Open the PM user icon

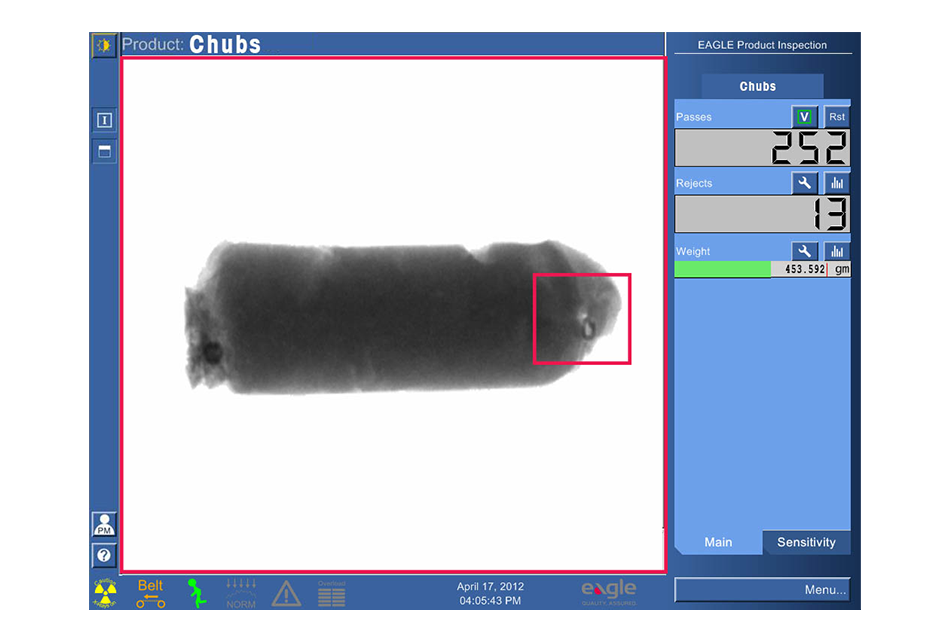[x=104, y=524]
